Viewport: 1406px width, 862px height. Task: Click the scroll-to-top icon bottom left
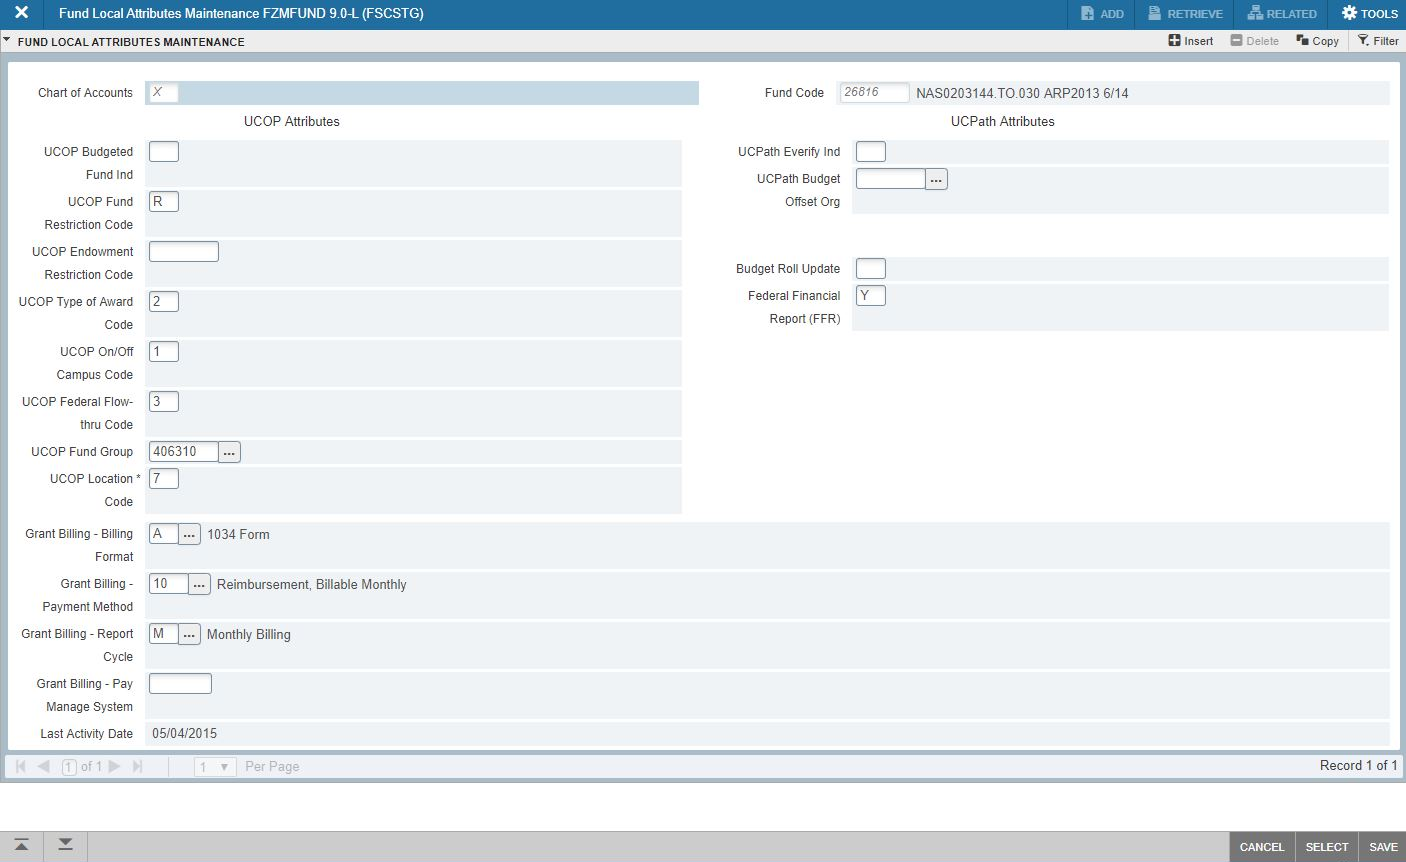pos(21,845)
